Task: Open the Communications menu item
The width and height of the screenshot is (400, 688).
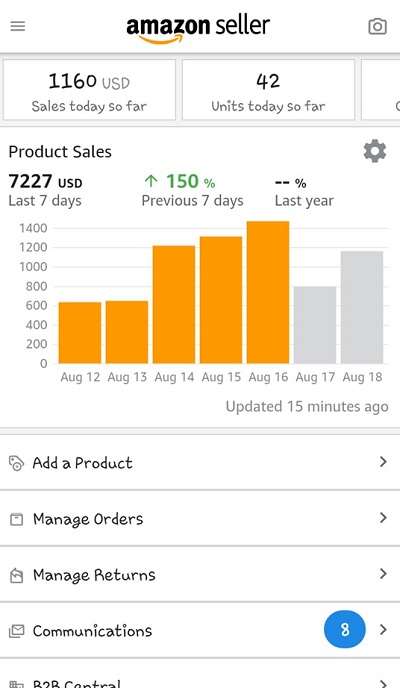Action: pos(200,630)
